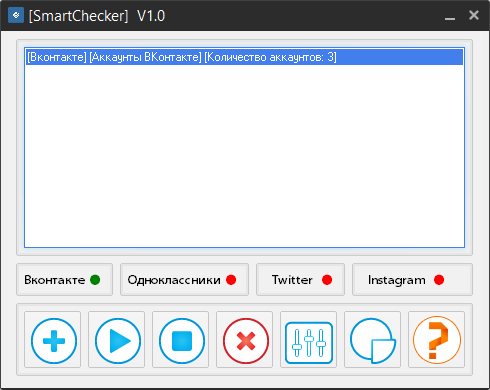Viewport: 490px width, 390px height.
Task: Click the SmartChecker app icon in title bar
Action: coord(16,15)
